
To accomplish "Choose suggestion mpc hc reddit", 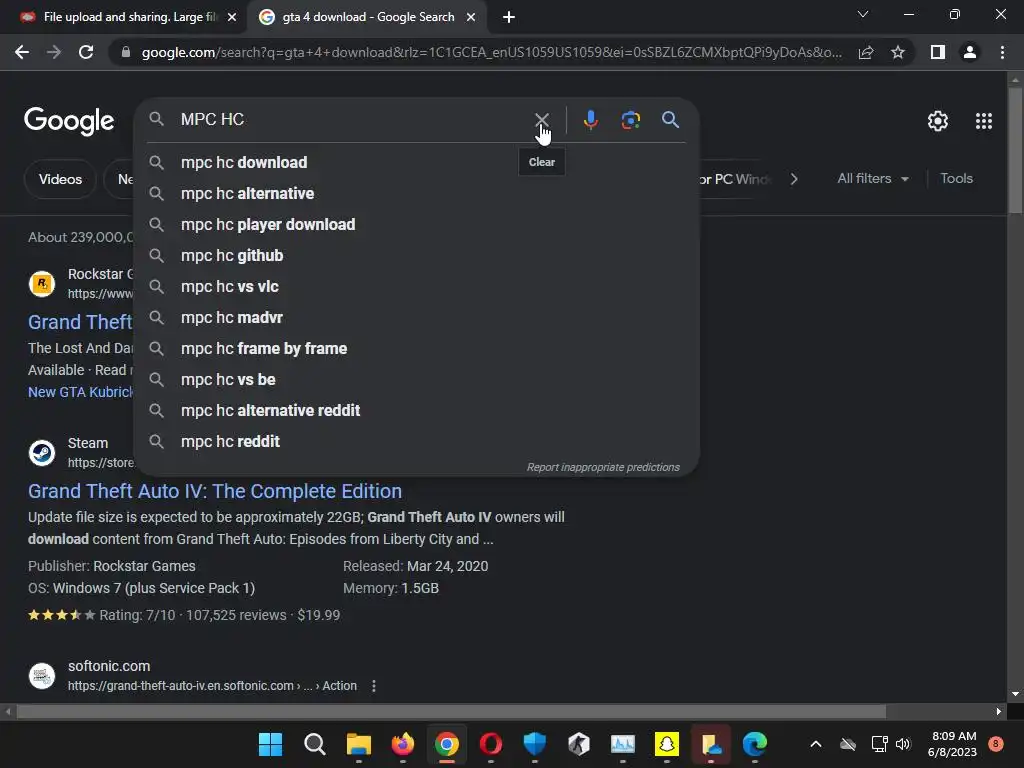I will (x=417, y=441).
